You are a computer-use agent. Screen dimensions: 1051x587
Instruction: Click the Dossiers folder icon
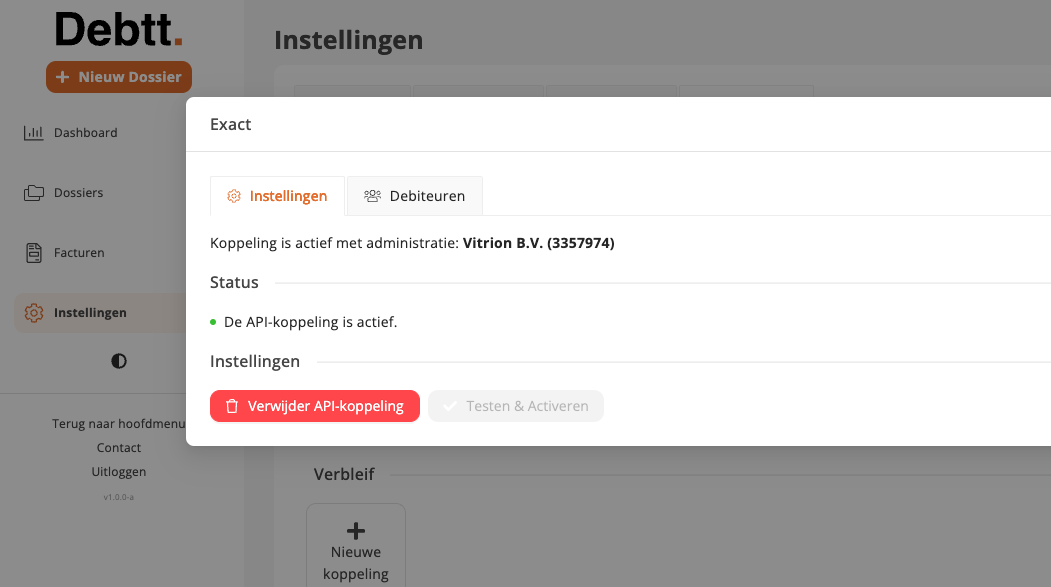pyautogui.click(x=34, y=193)
